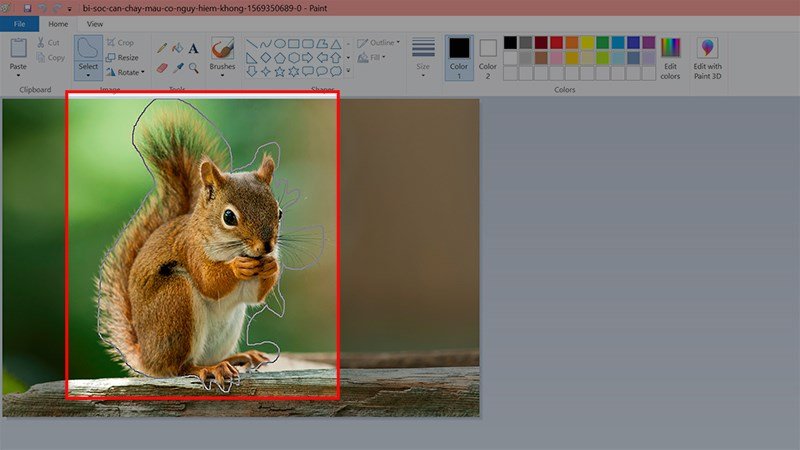The width and height of the screenshot is (800, 450).
Task: Open the Brushes dropdown
Action: (x=222, y=76)
